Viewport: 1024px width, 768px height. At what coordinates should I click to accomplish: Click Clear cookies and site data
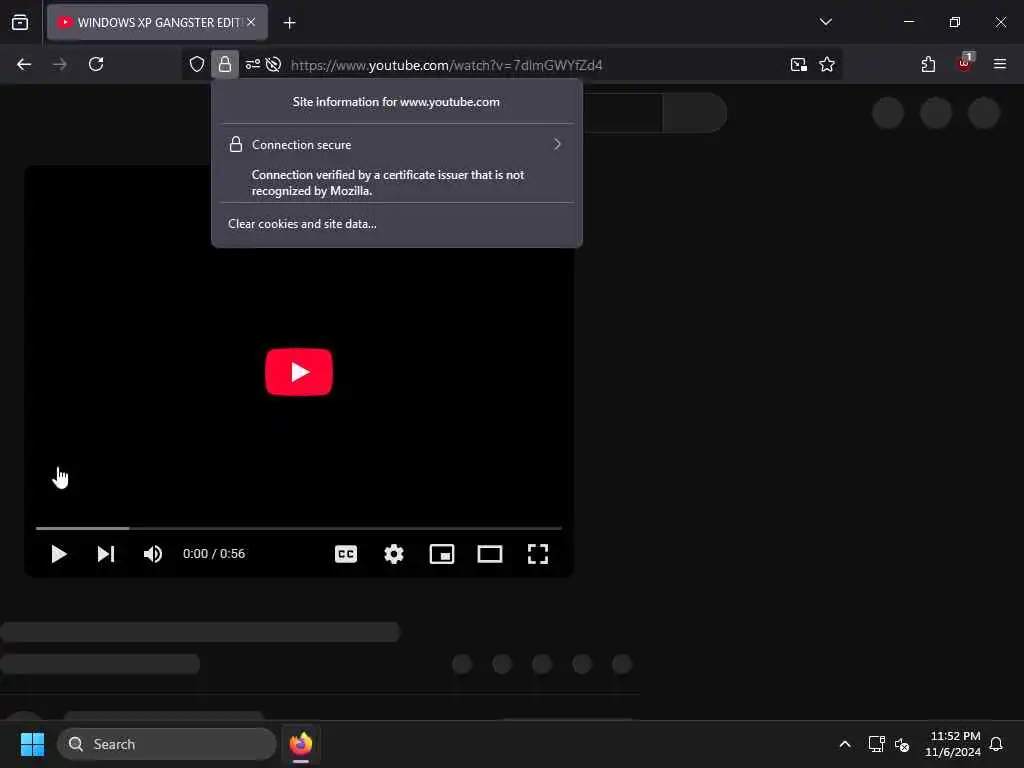[302, 223]
